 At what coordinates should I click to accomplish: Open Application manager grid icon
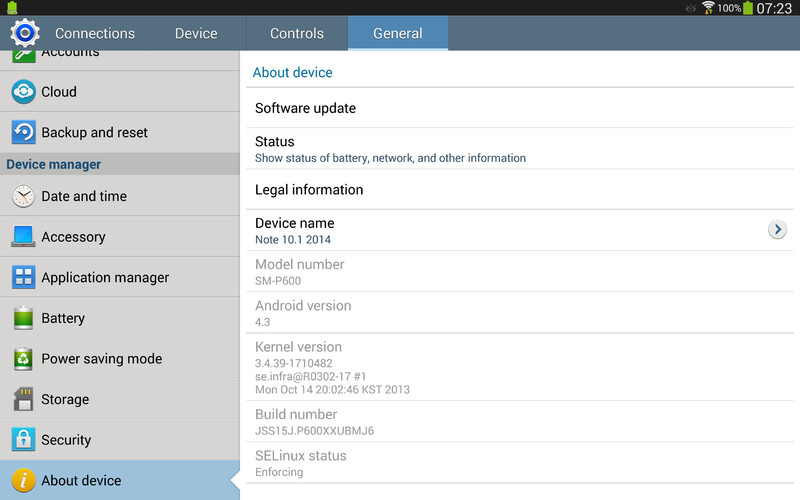tap(23, 277)
